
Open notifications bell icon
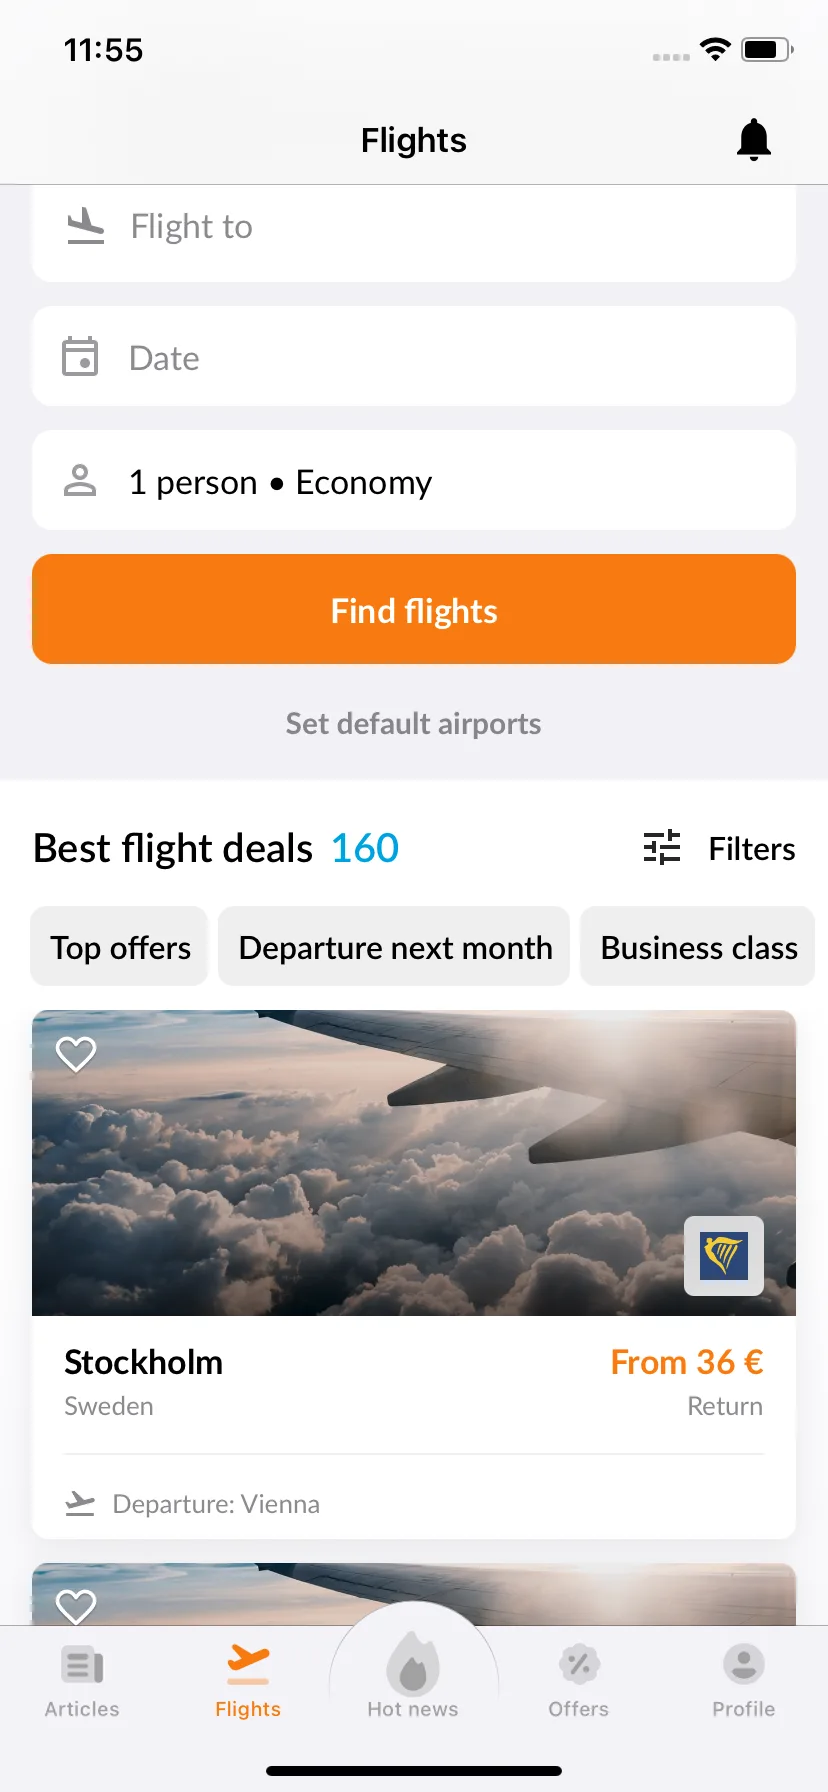pyautogui.click(x=754, y=140)
